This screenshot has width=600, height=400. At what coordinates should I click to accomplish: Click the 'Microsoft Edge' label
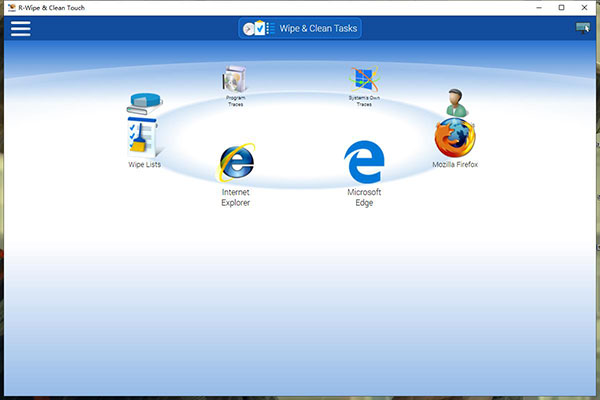(364, 198)
